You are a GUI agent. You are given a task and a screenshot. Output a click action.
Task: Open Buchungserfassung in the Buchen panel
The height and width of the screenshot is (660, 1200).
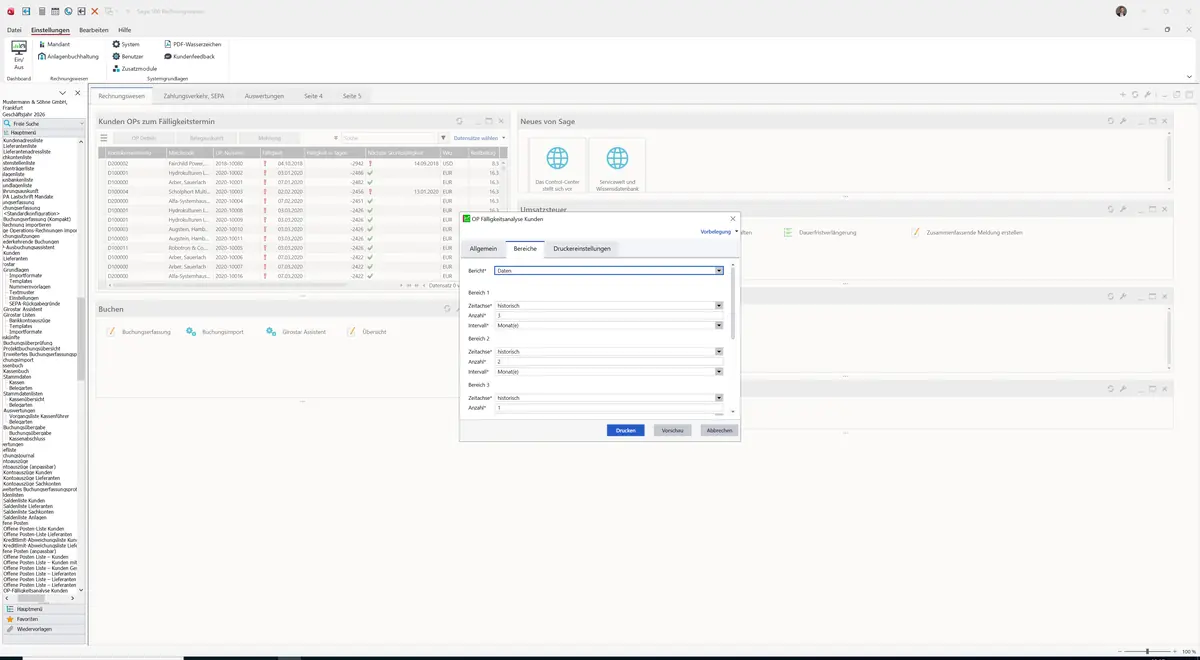139,331
